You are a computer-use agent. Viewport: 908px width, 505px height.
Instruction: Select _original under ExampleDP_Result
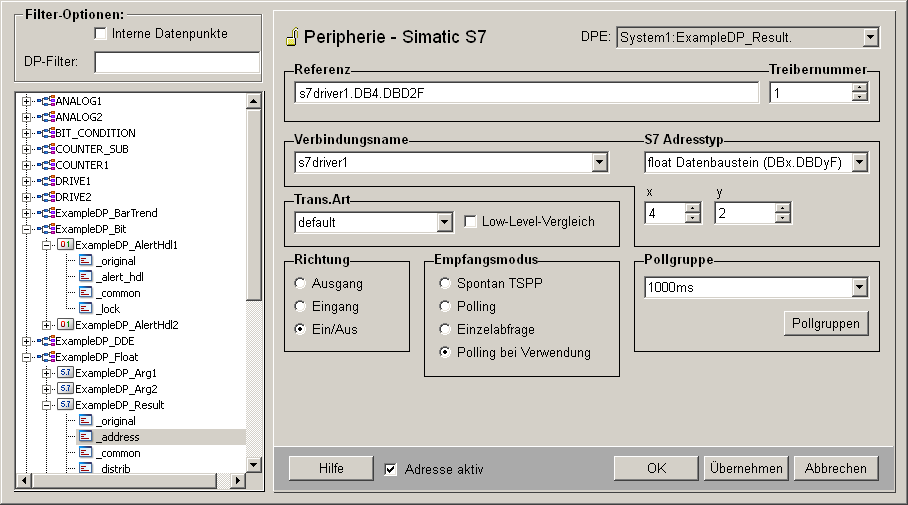(x=118, y=421)
